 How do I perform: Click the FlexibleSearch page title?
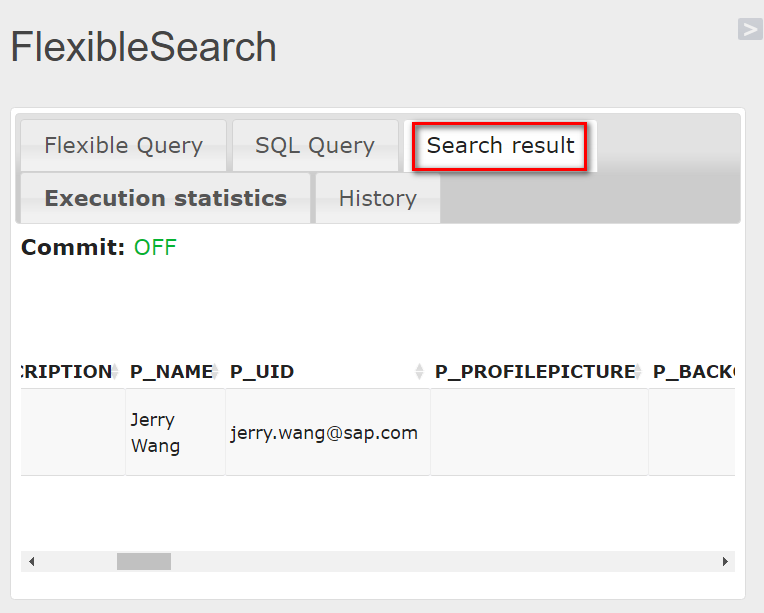[143, 47]
